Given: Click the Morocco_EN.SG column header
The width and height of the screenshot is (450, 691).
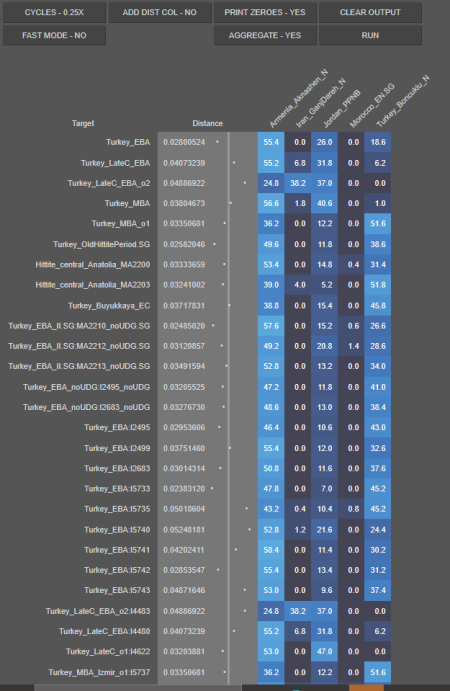Looking at the screenshot, I should point(372,106).
